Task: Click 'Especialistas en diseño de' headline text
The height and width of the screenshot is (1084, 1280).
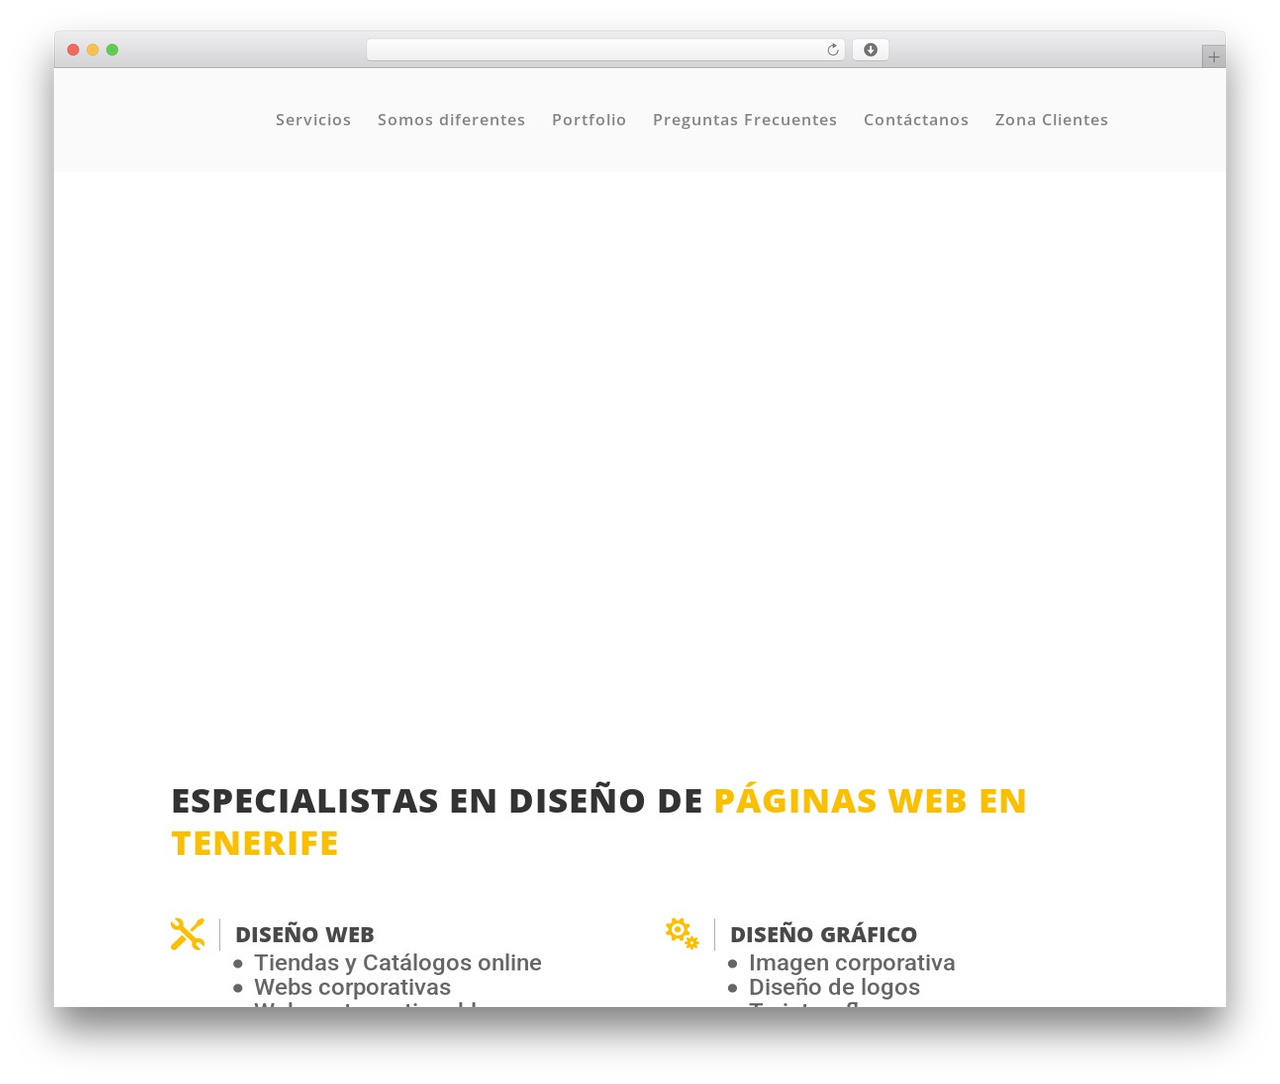Action: pos(437,800)
